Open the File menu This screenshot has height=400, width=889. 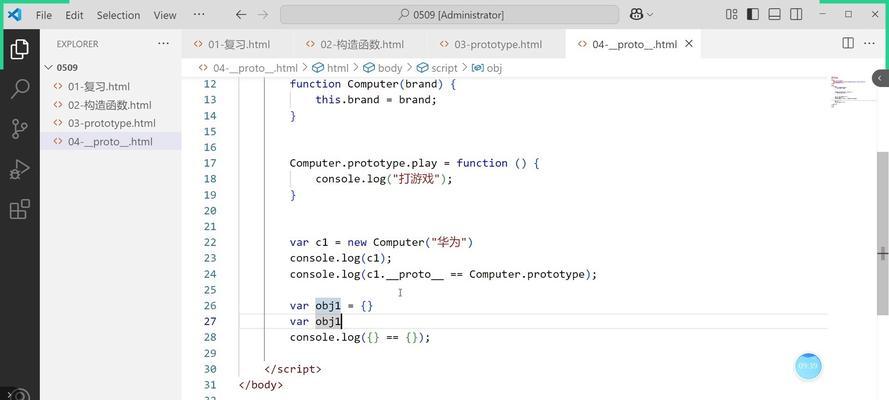tap(44, 15)
